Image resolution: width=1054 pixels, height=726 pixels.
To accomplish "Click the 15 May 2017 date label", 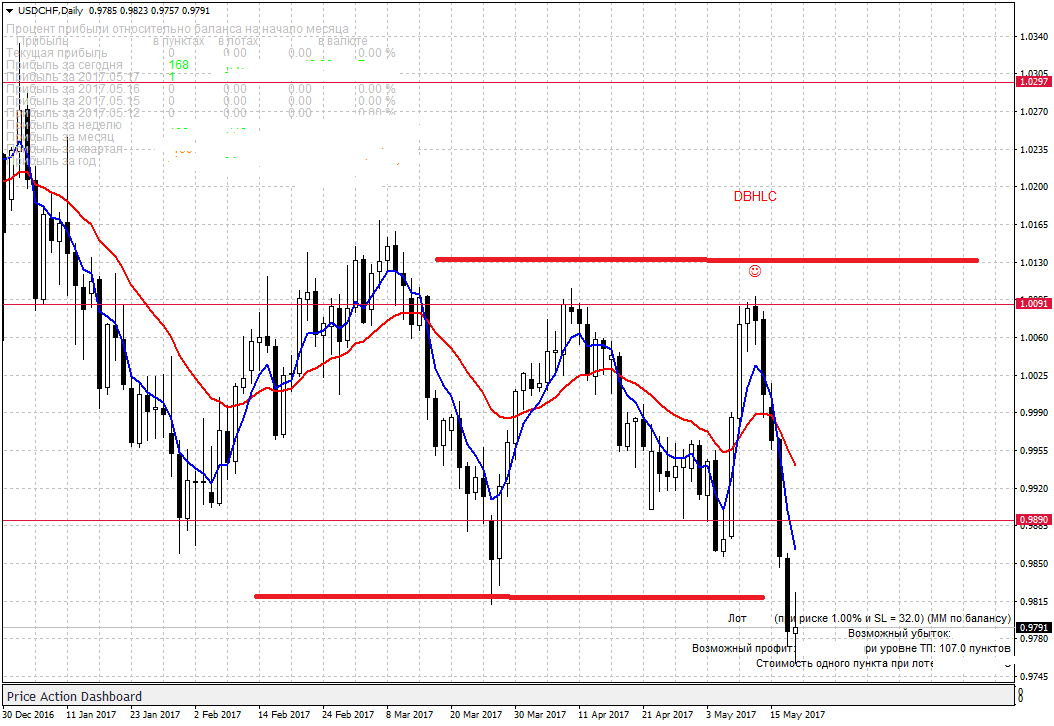I will click(797, 715).
